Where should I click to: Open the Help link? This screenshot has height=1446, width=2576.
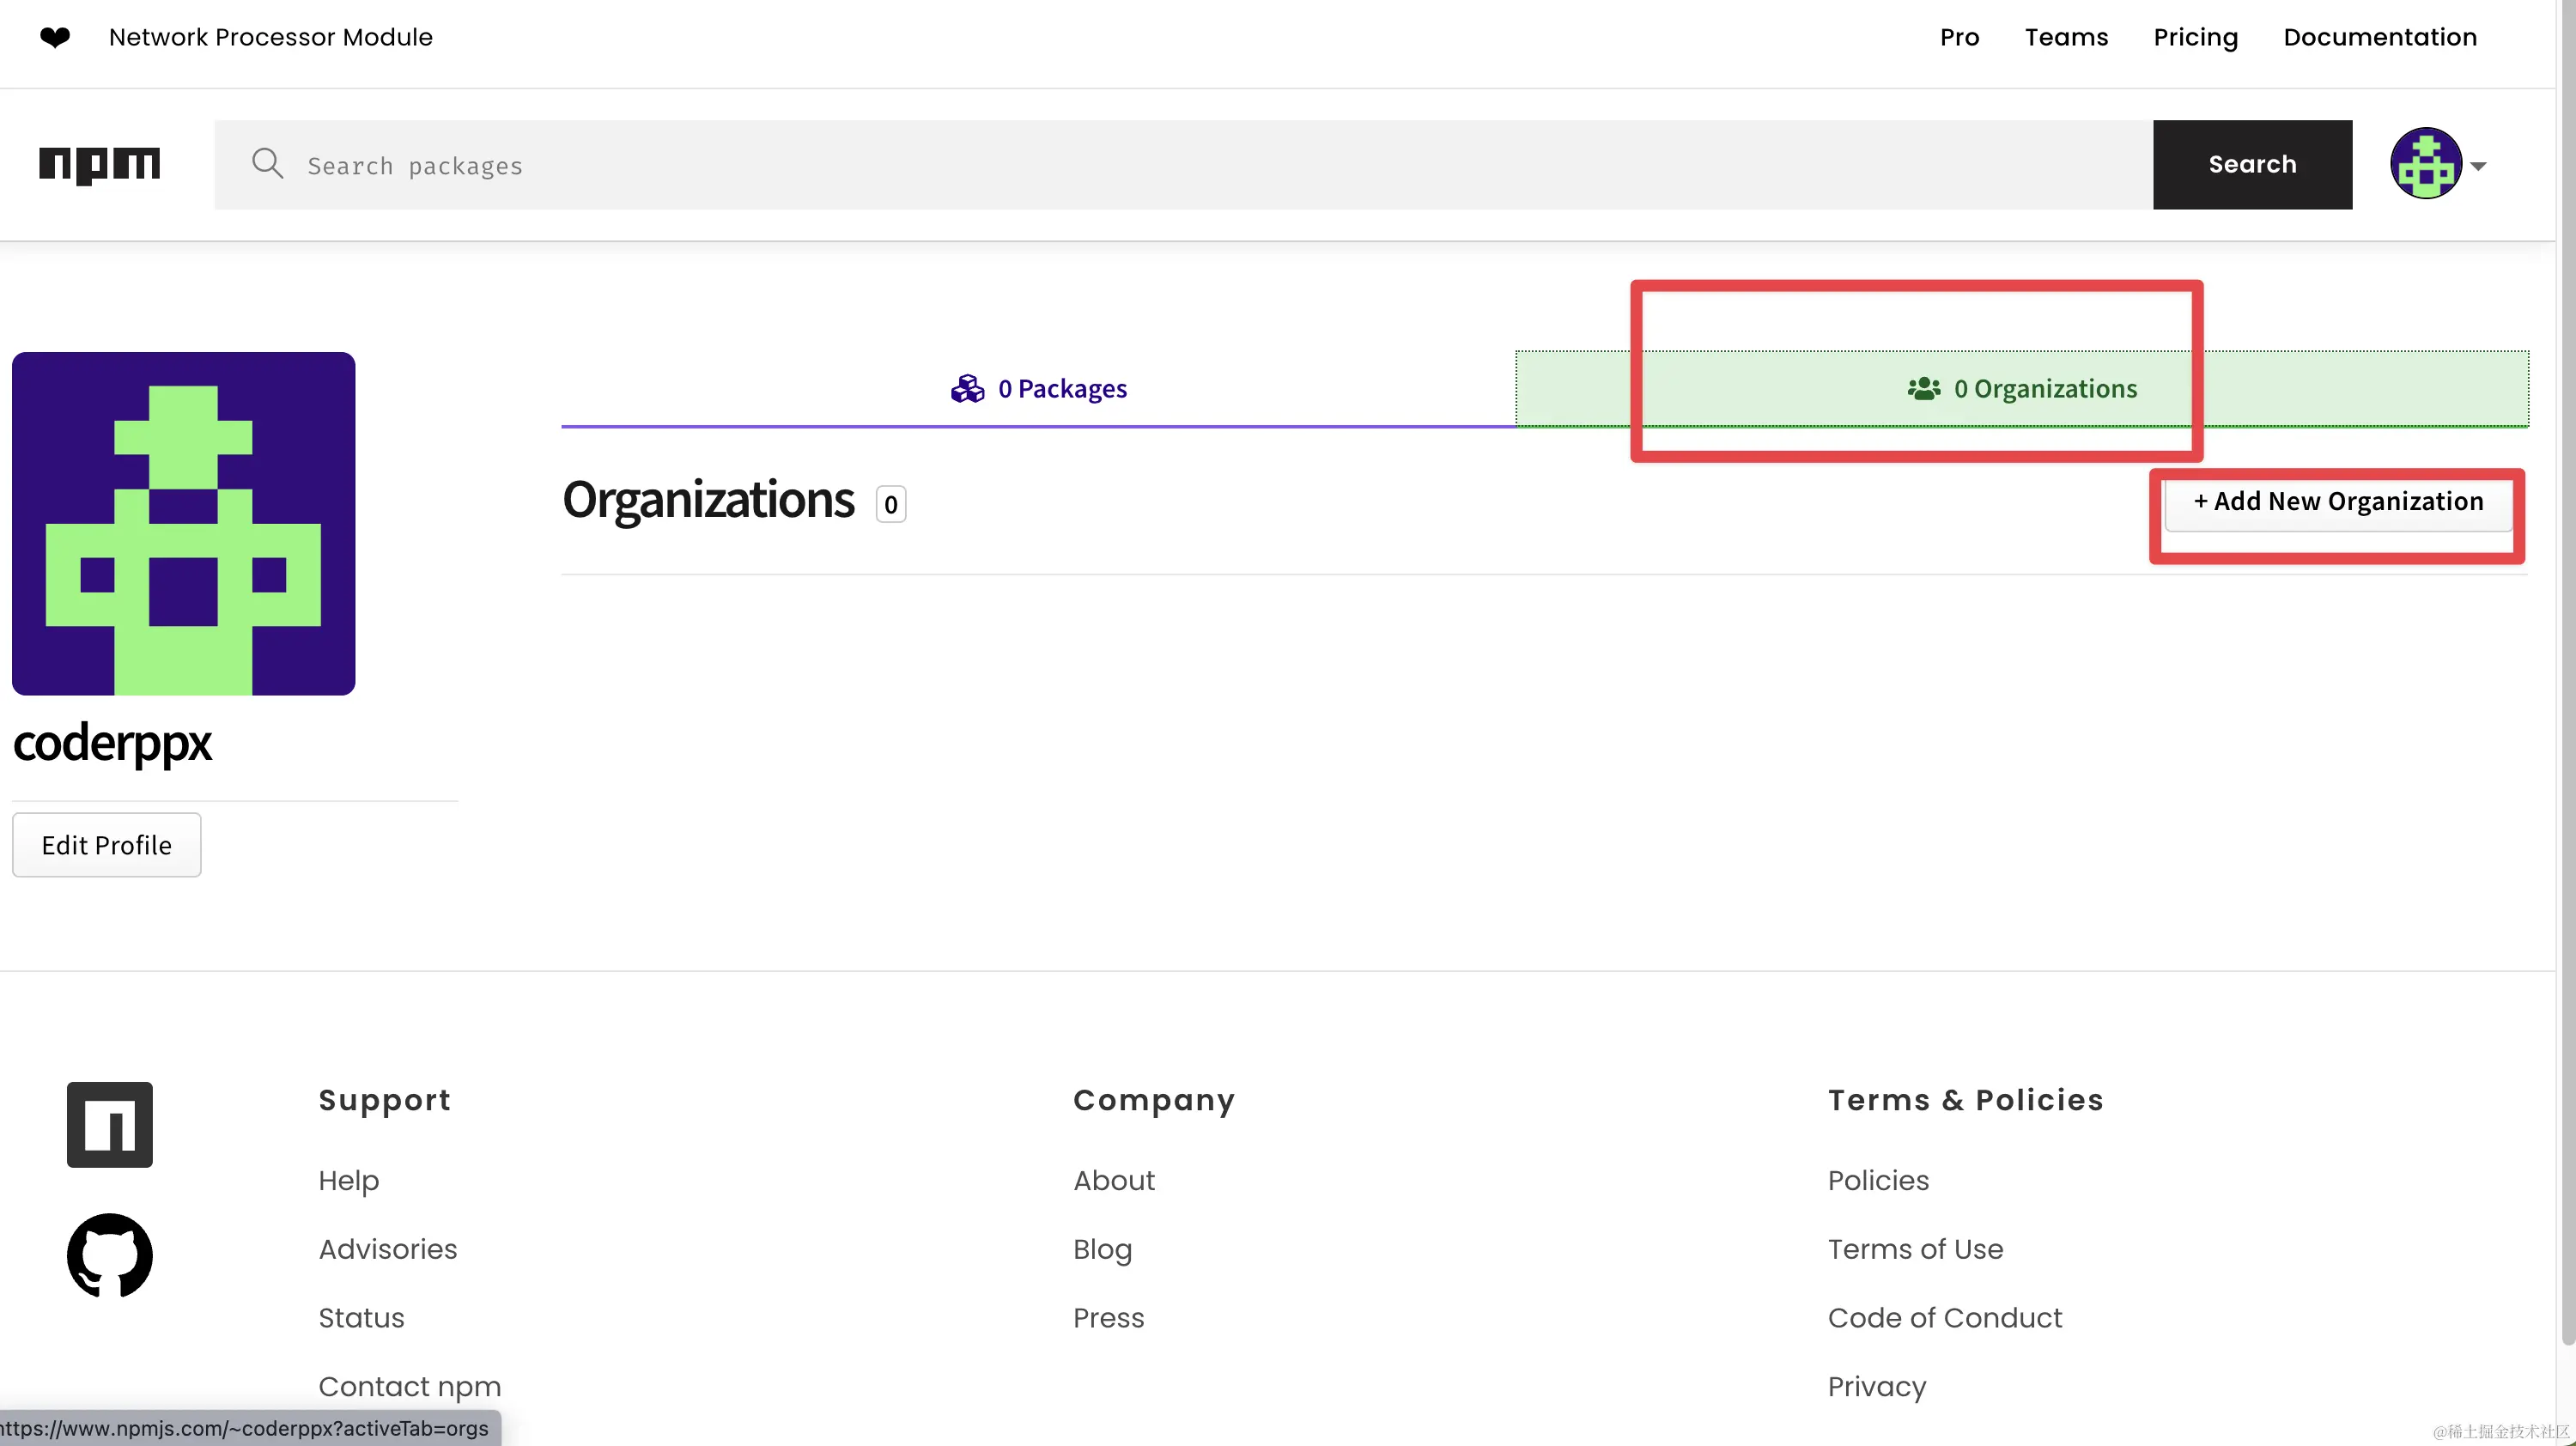tap(348, 1180)
